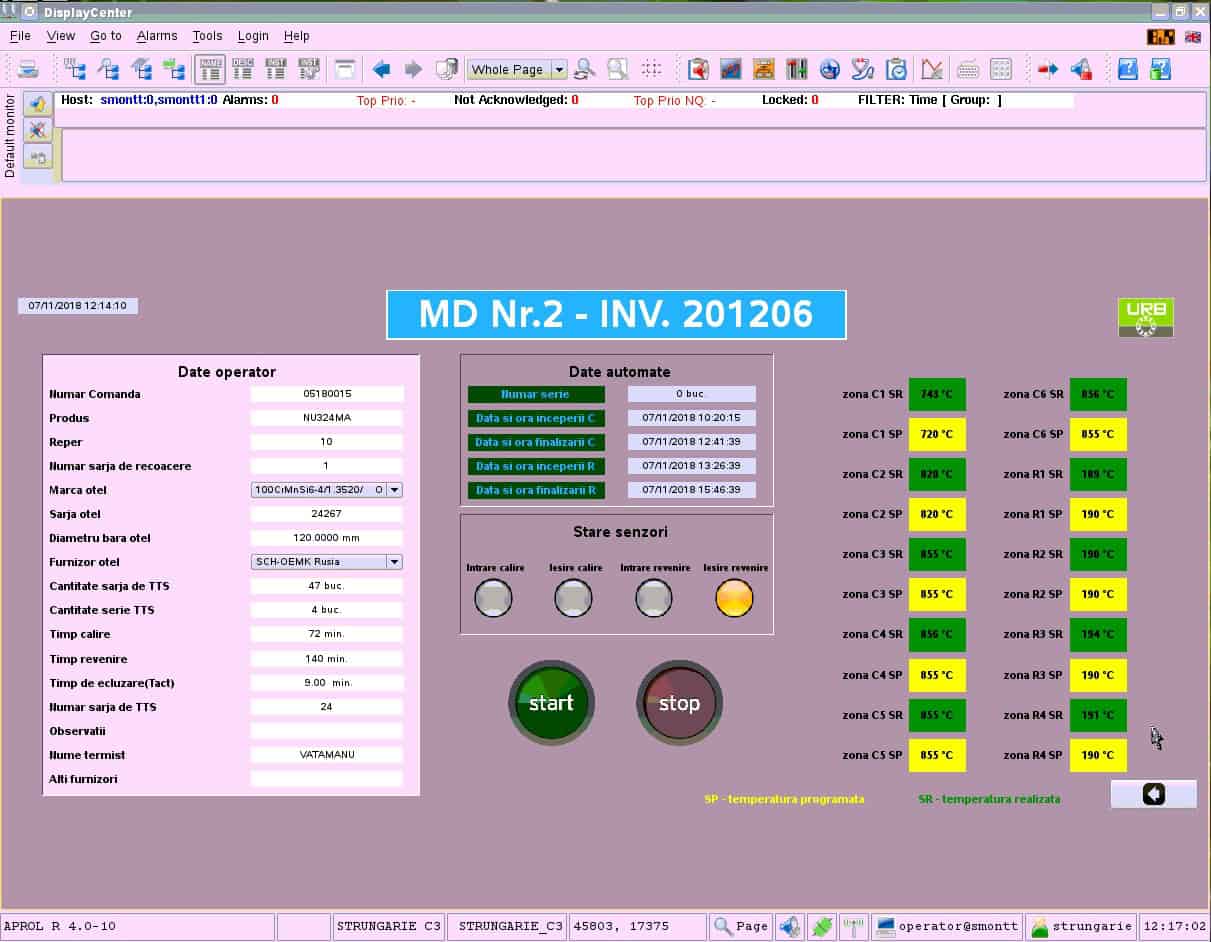Viewport: 1211px width, 942px height.
Task: Click the speaker icon in status bar
Action: coord(789,926)
